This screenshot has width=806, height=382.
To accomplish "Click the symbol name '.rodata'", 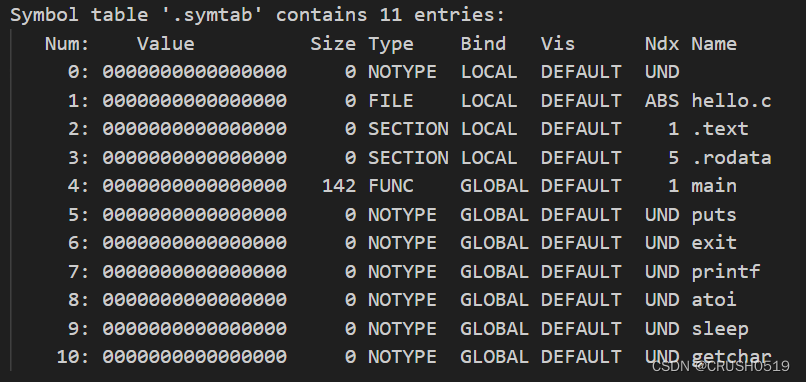I will [x=731, y=157].
